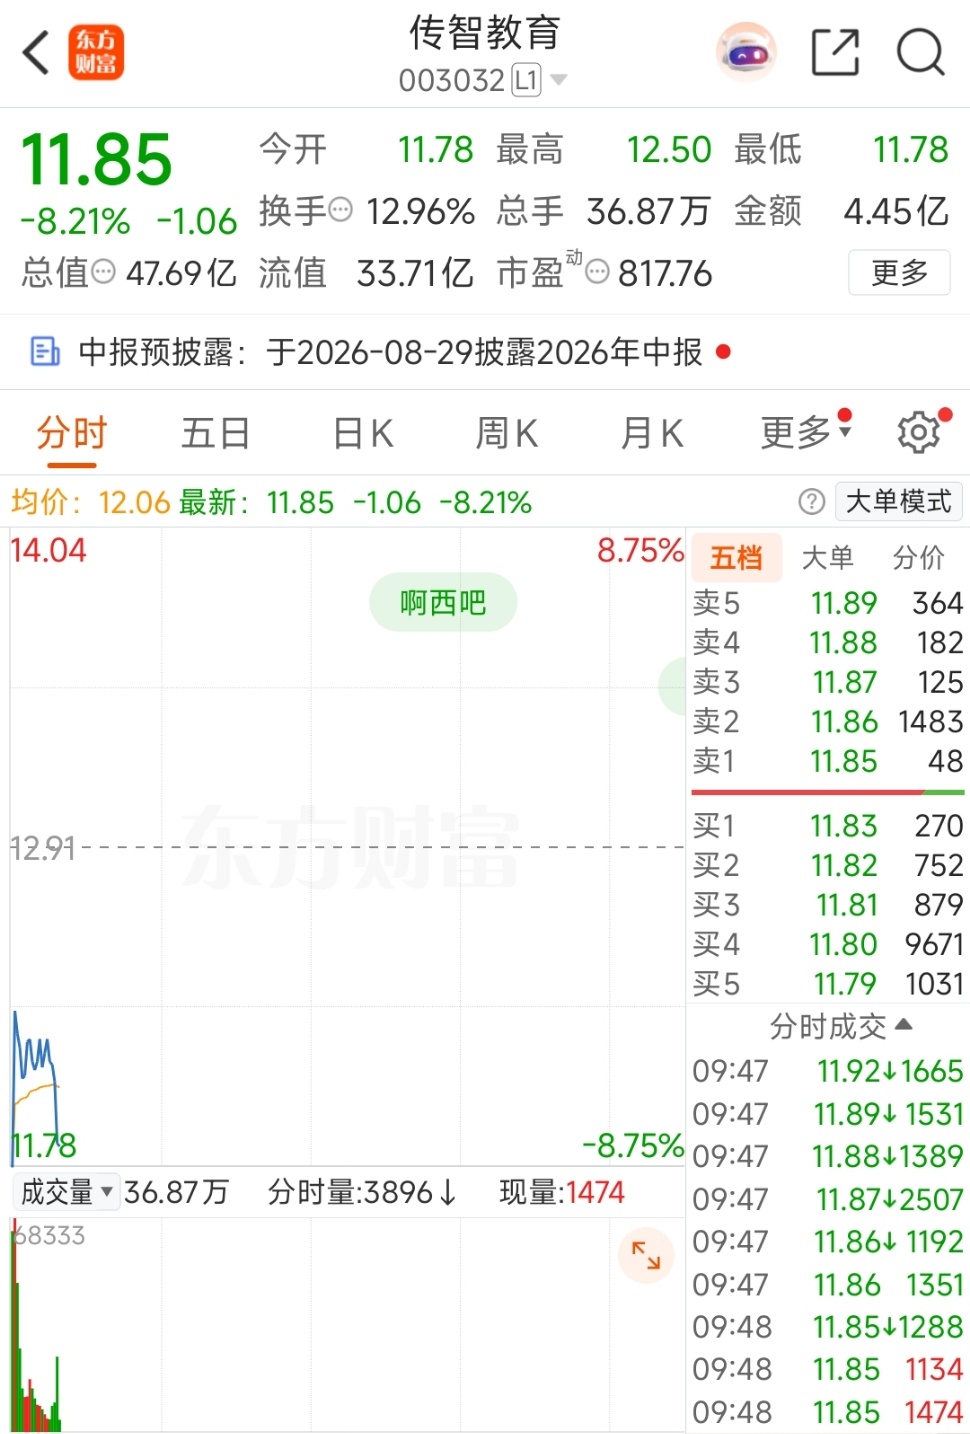Screen dimensions: 970x1434
Task: Tap the 买2 row at 11.82
Action: 827,865
